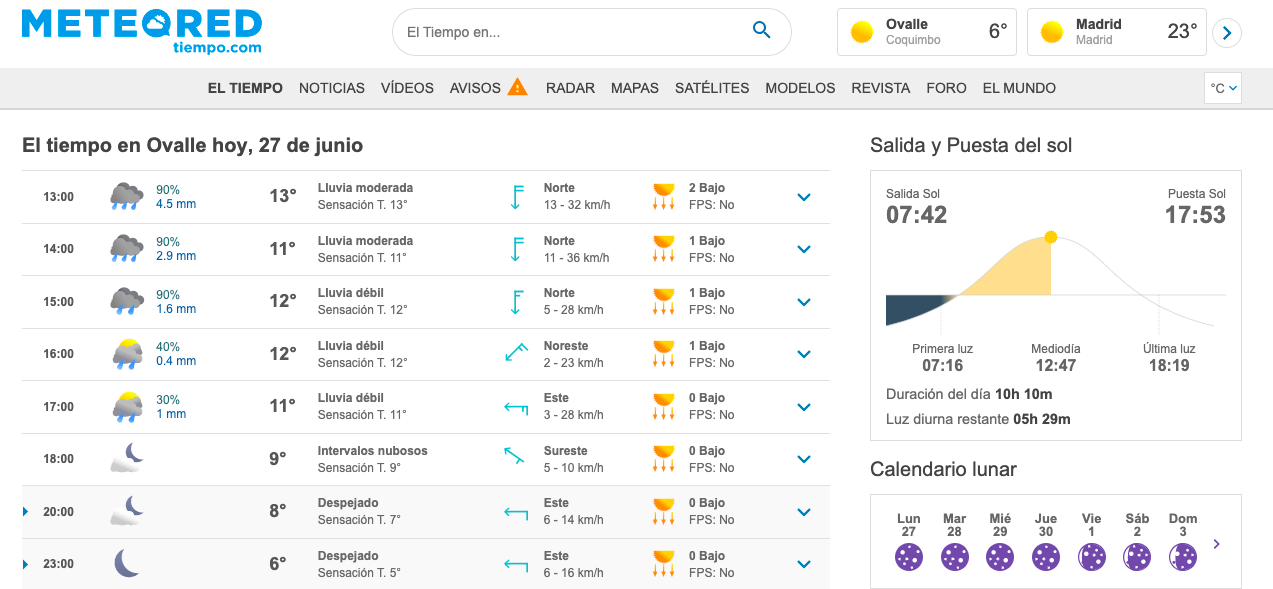Click the rain cloud icon at 13:00
1273x589 pixels.
(127, 196)
